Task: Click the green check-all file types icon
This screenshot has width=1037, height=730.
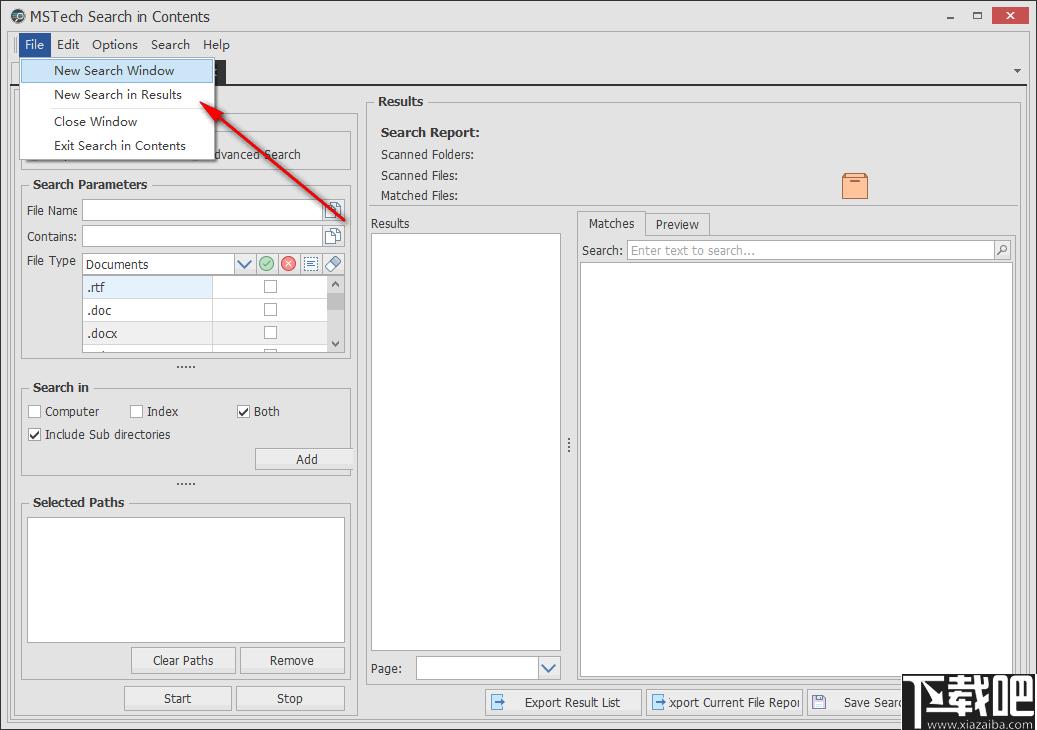Action: click(x=267, y=264)
